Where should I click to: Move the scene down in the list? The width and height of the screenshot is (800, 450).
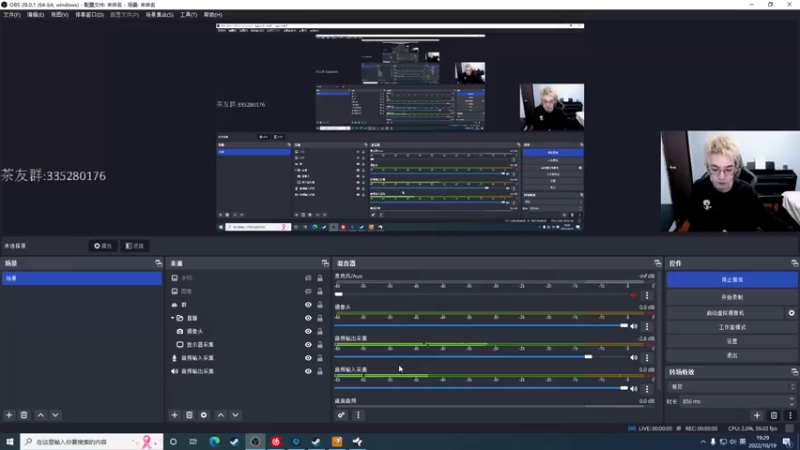pos(56,415)
